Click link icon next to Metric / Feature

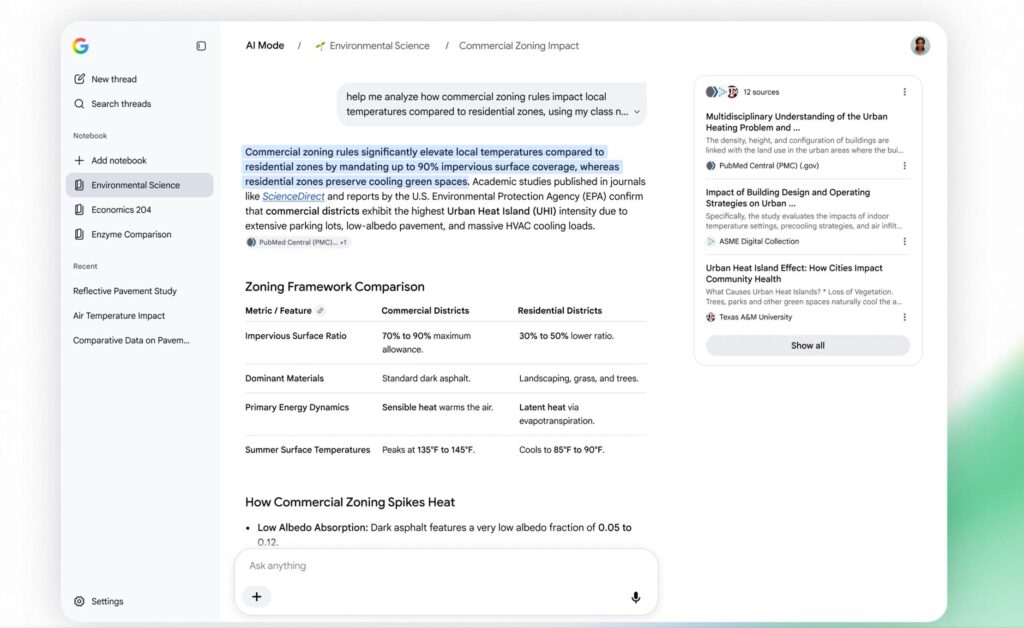320,311
